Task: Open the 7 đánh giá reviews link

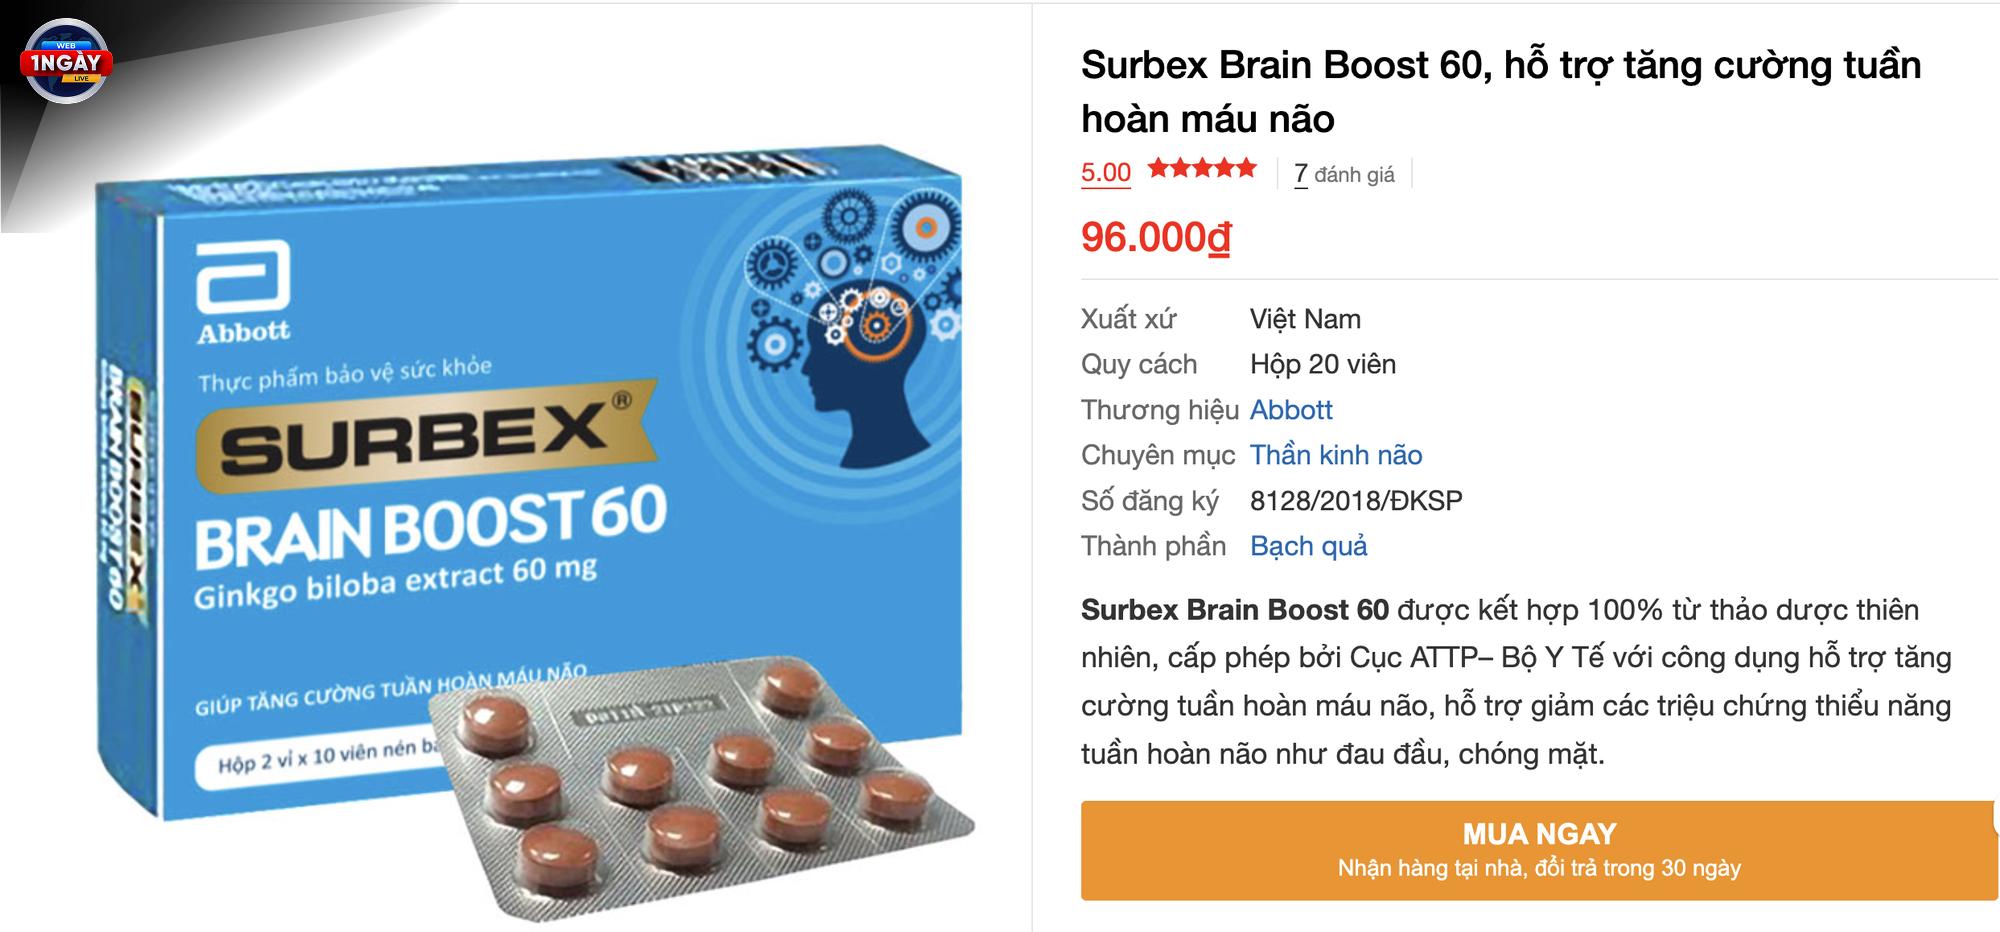Action: (x=1344, y=174)
